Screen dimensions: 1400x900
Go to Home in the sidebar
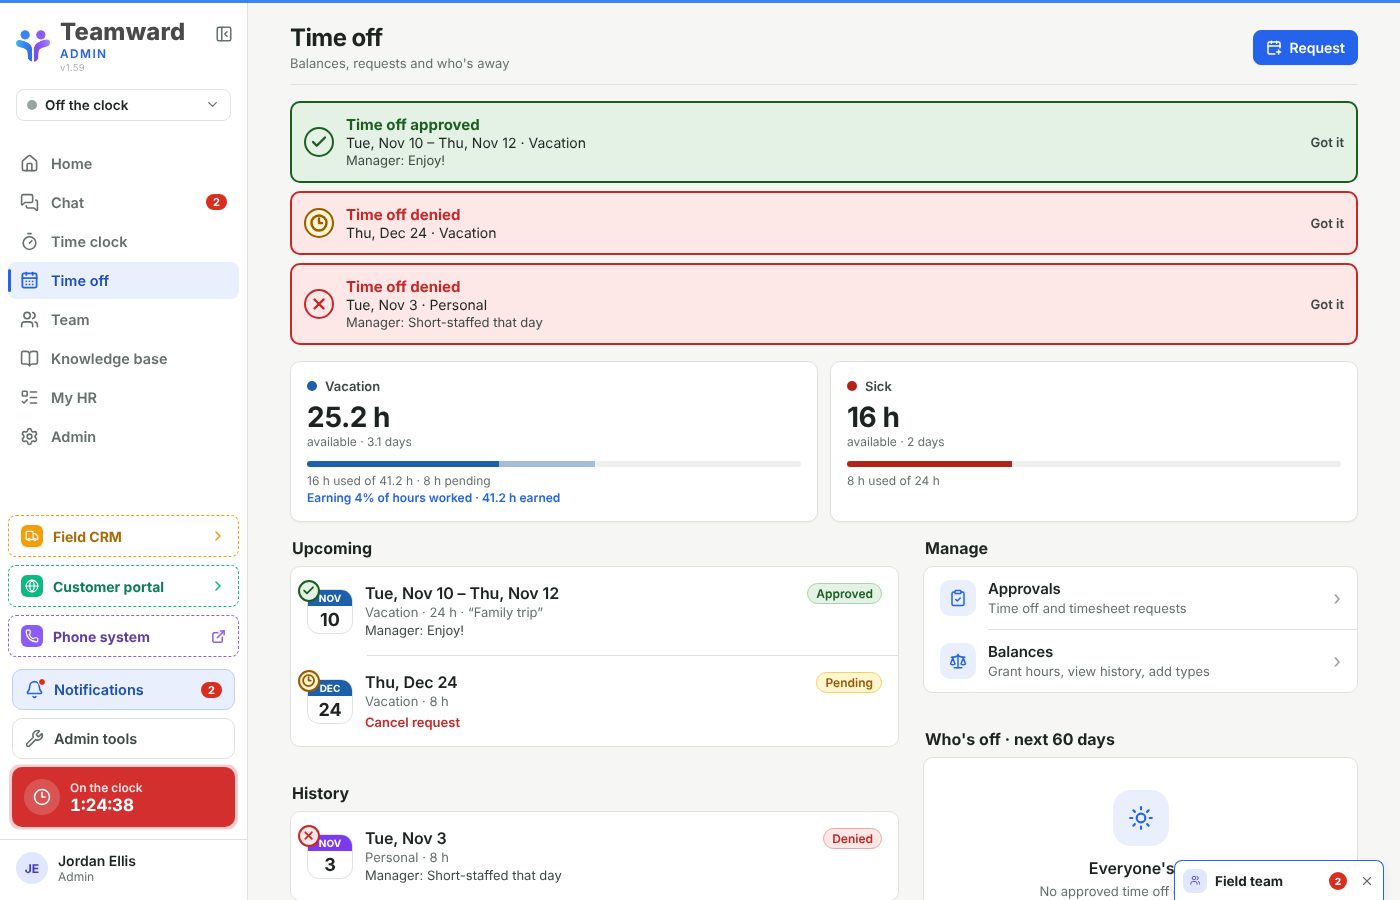click(x=123, y=164)
